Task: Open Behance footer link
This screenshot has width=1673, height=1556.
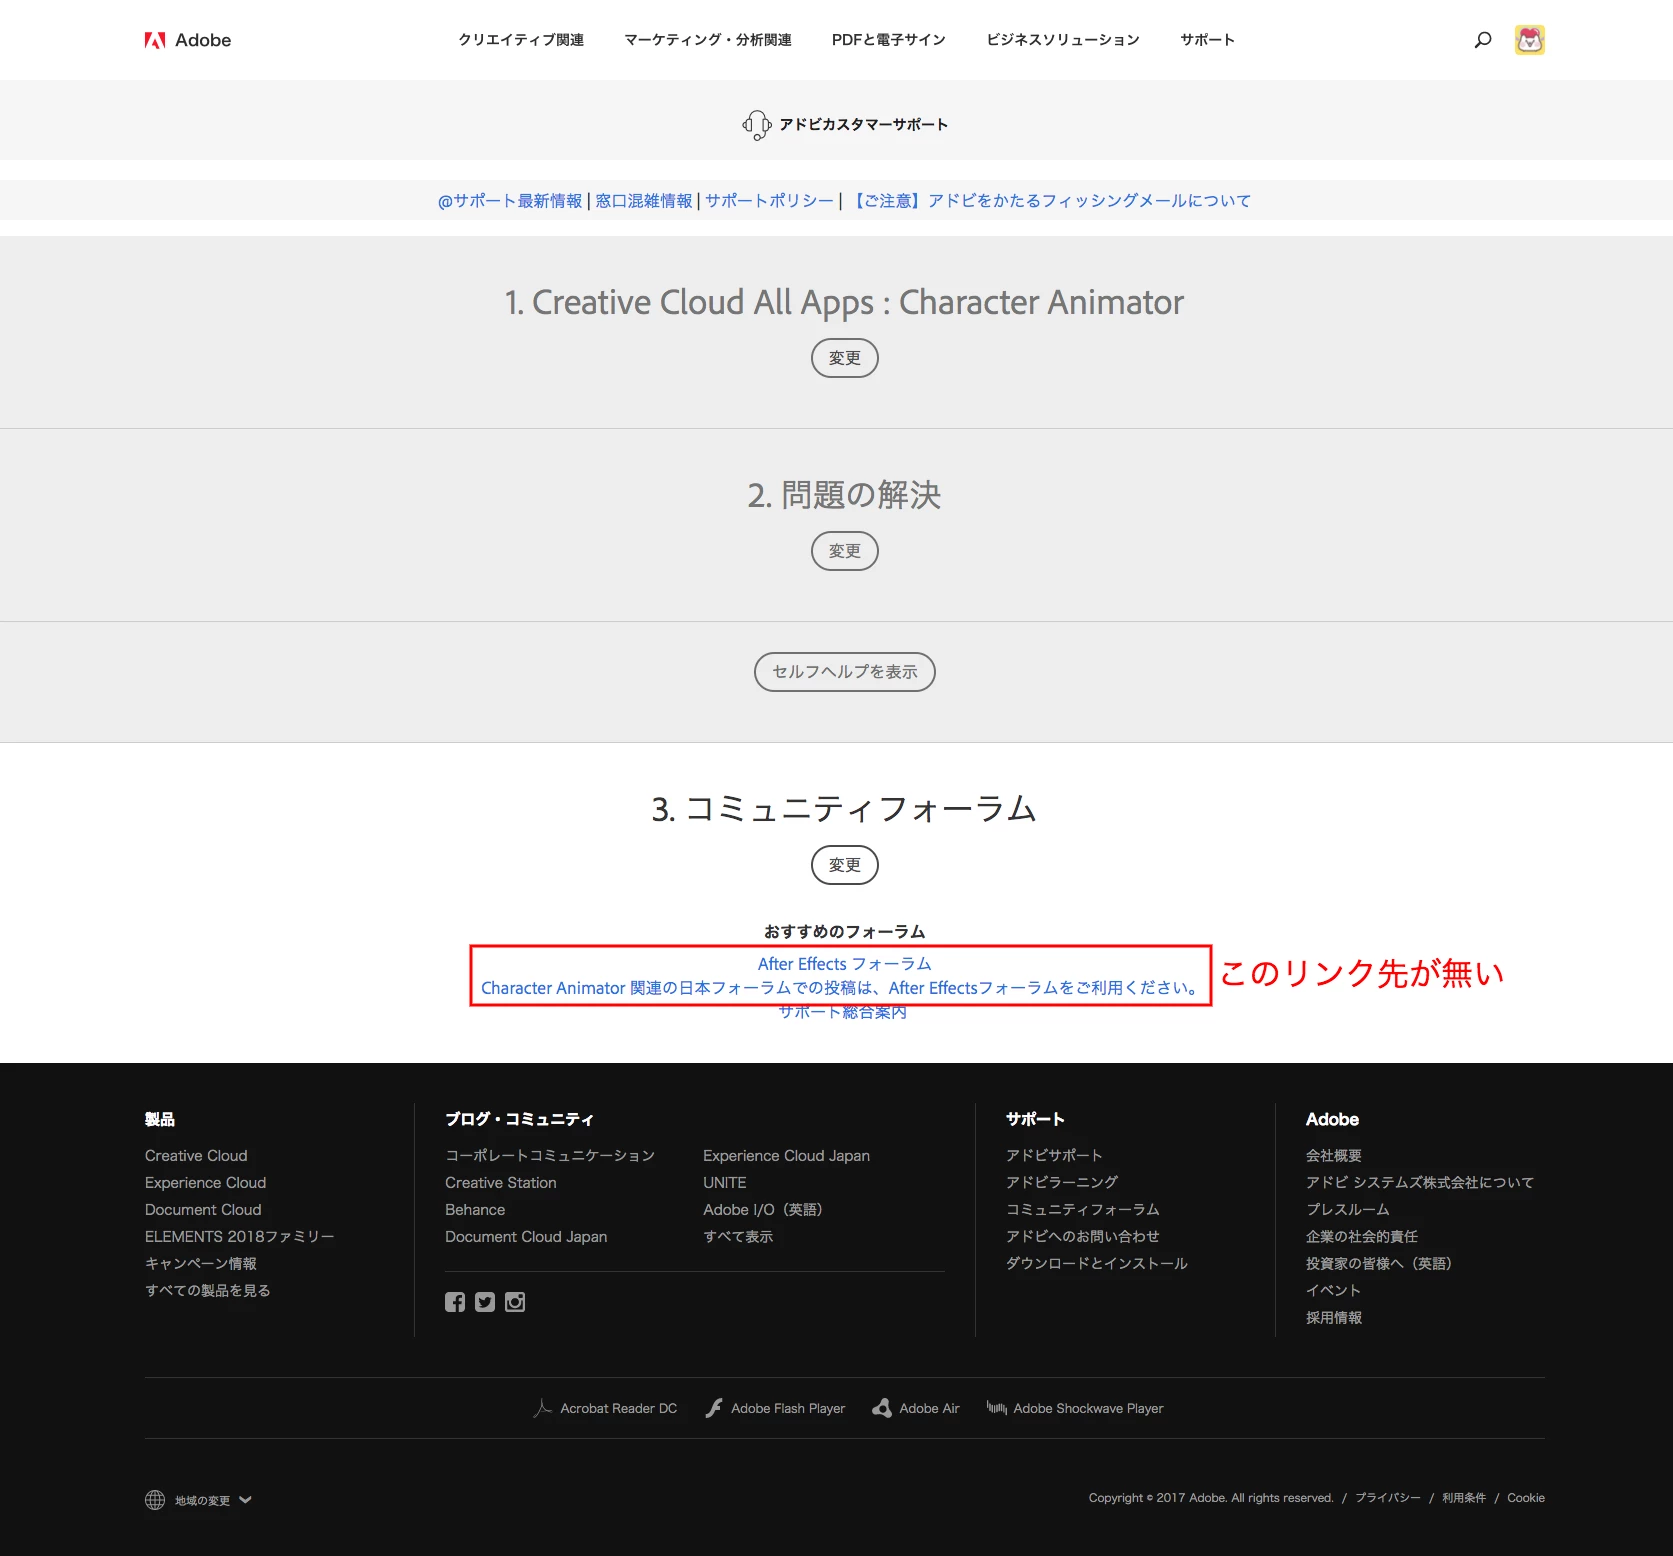Action: pyautogui.click(x=475, y=1210)
